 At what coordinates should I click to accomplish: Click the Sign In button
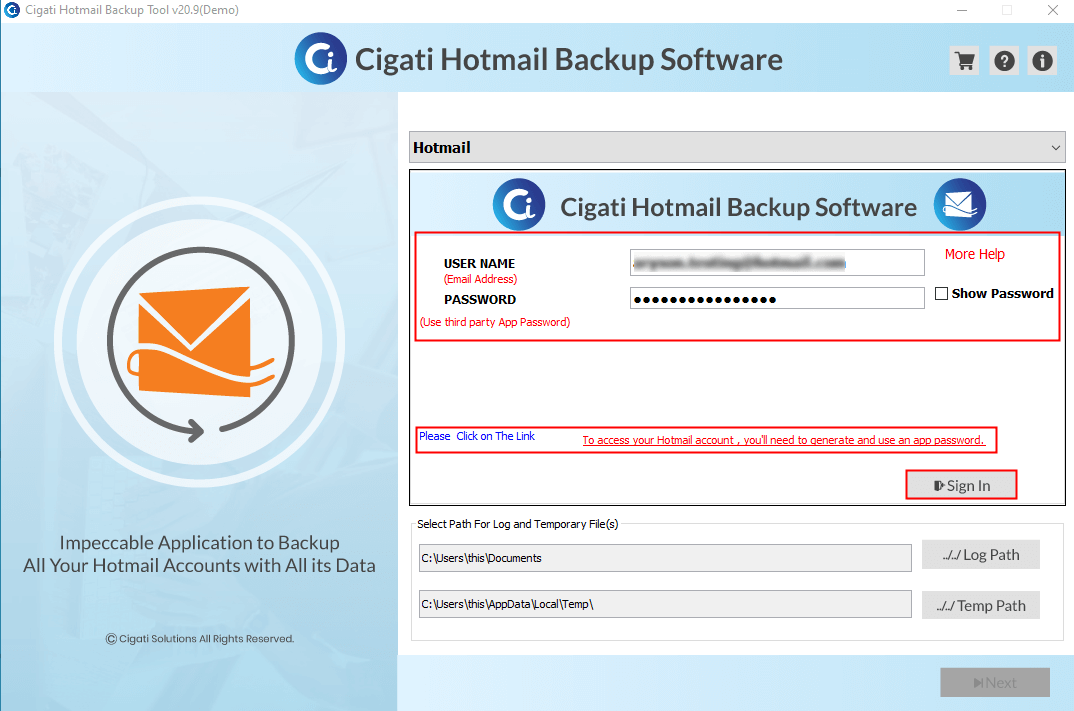coord(961,485)
